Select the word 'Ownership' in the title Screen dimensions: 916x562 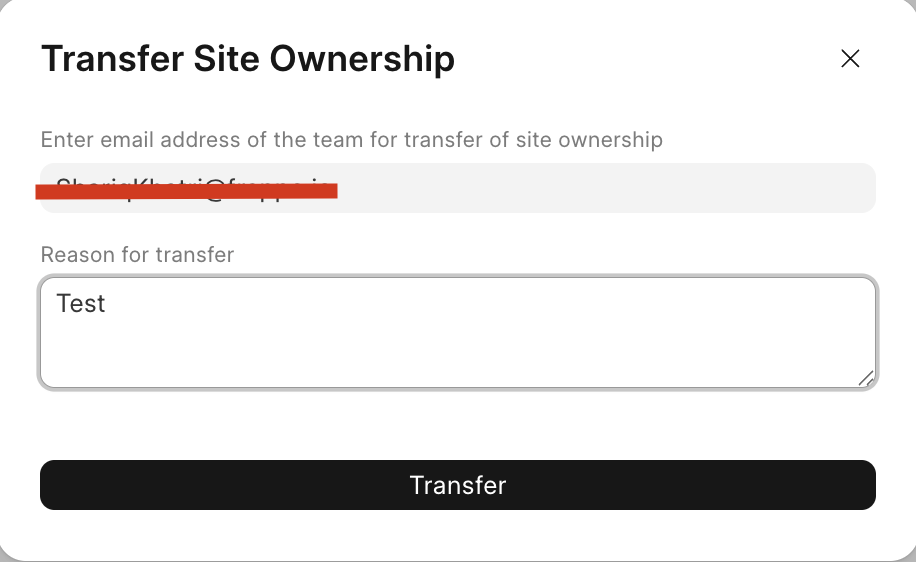point(362,59)
